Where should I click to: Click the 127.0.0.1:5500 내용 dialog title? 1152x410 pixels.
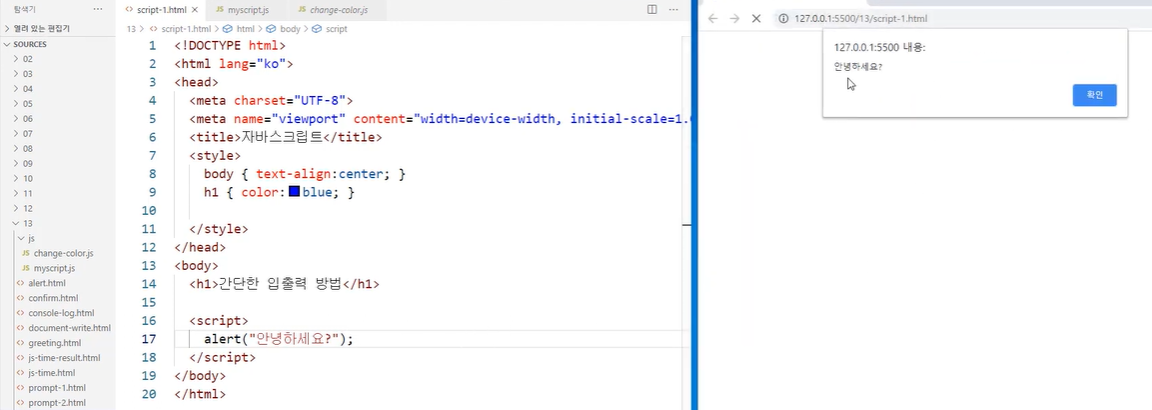(880, 47)
